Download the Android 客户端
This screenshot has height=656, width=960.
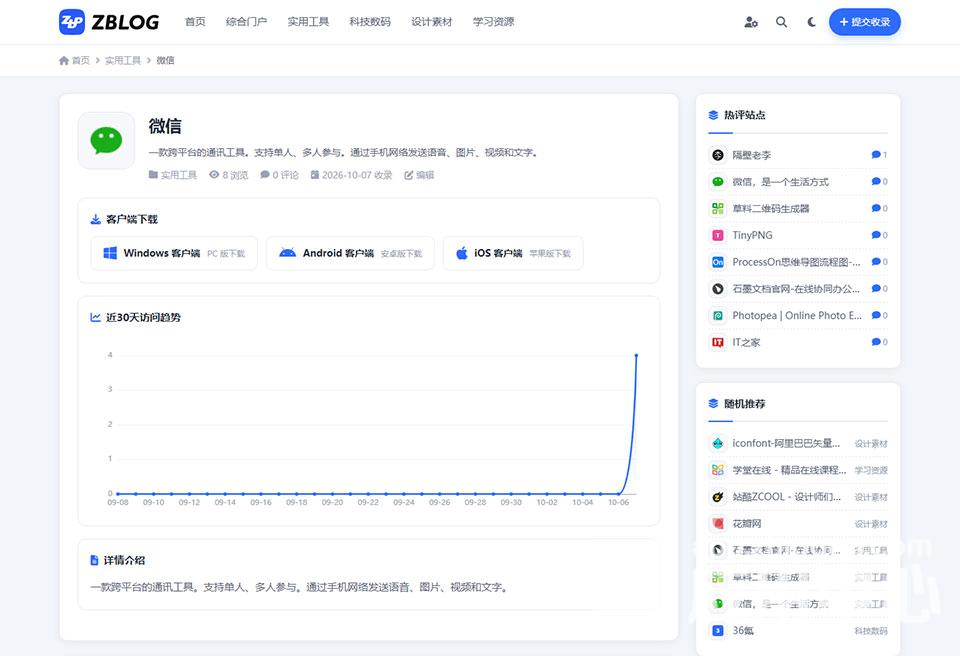click(350, 253)
